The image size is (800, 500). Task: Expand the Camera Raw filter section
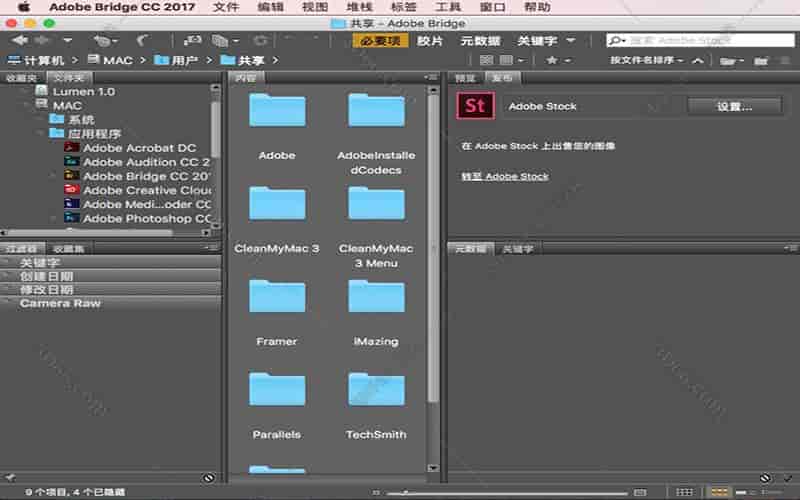60,303
